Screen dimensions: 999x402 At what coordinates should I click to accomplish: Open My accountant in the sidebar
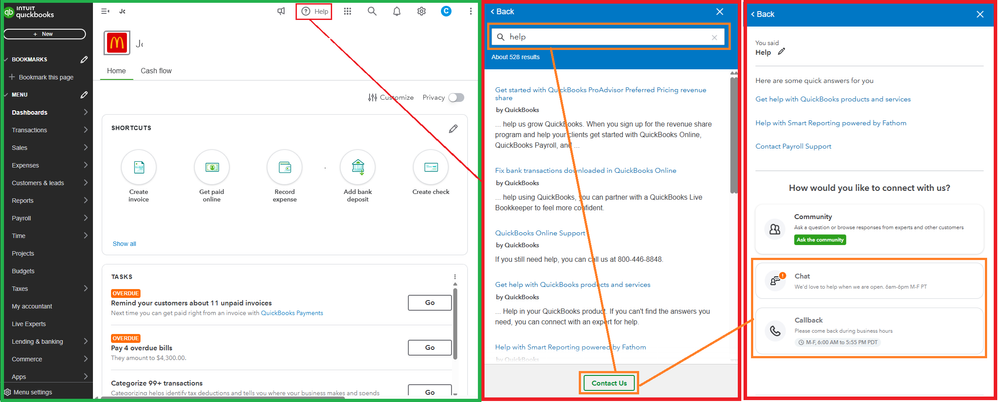(x=32, y=306)
